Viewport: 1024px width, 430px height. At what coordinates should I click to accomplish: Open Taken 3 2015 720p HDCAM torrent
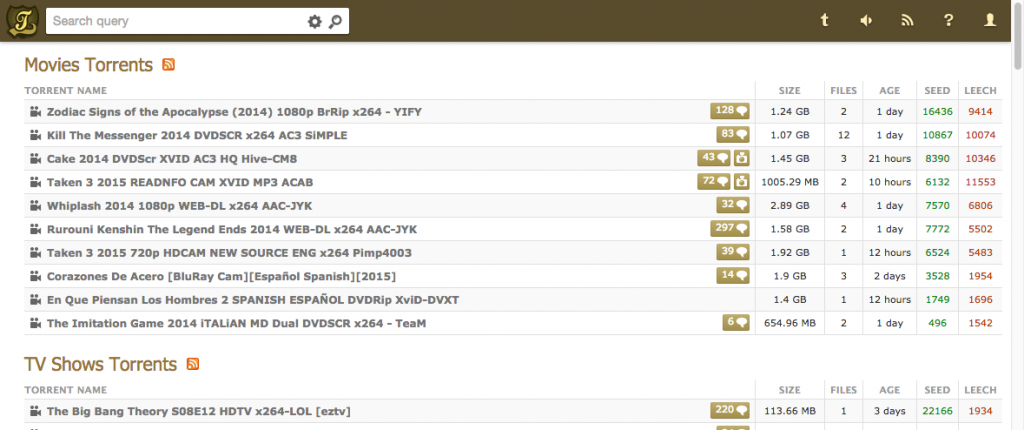point(229,253)
